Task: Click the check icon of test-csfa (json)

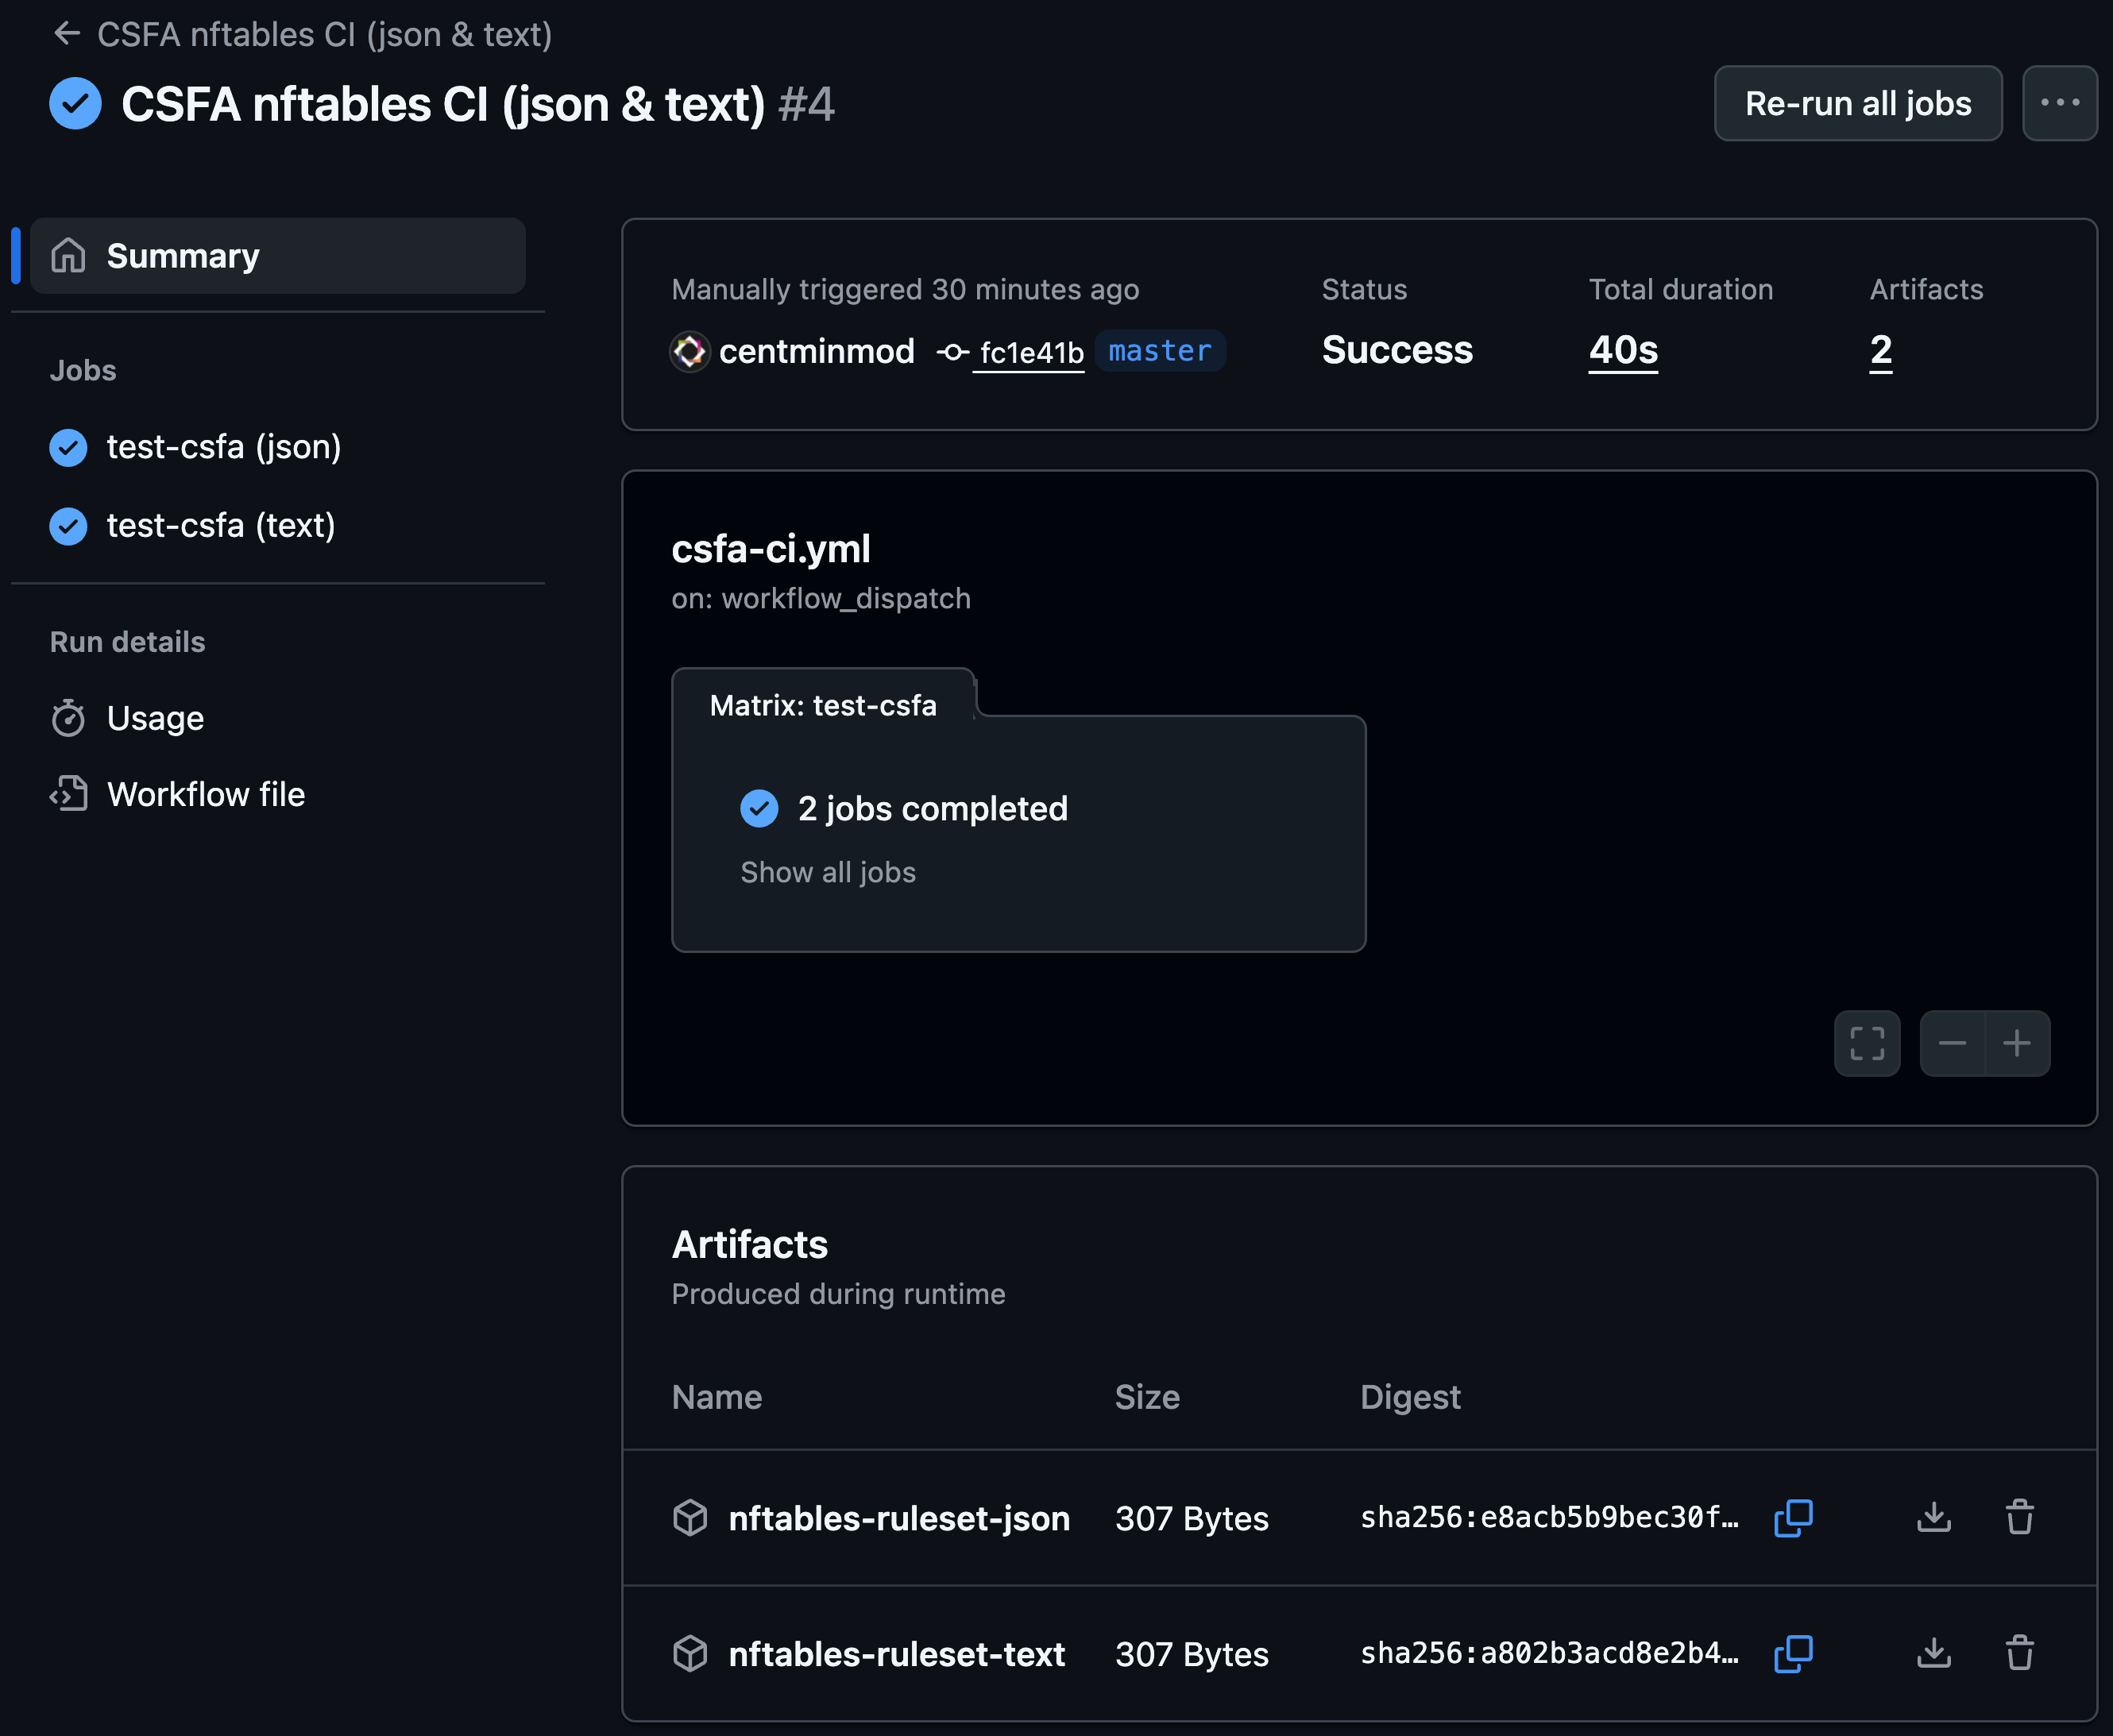Action: click(x=68, y=447)
